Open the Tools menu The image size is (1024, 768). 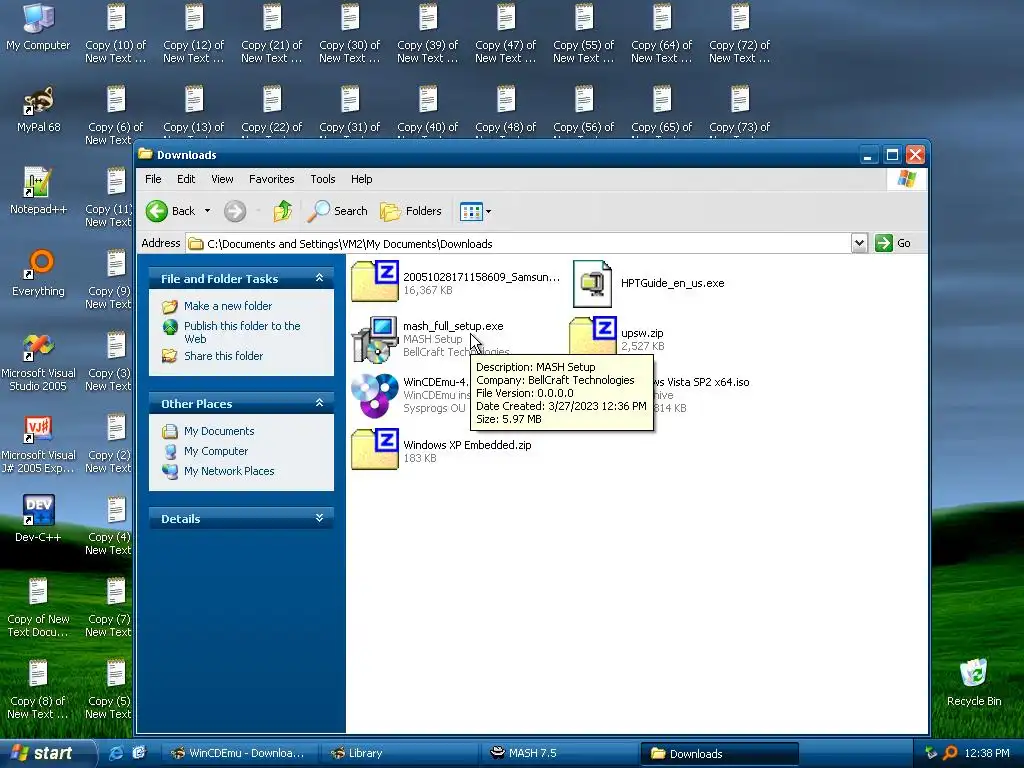pyautogui.click(x=323, y=179)
